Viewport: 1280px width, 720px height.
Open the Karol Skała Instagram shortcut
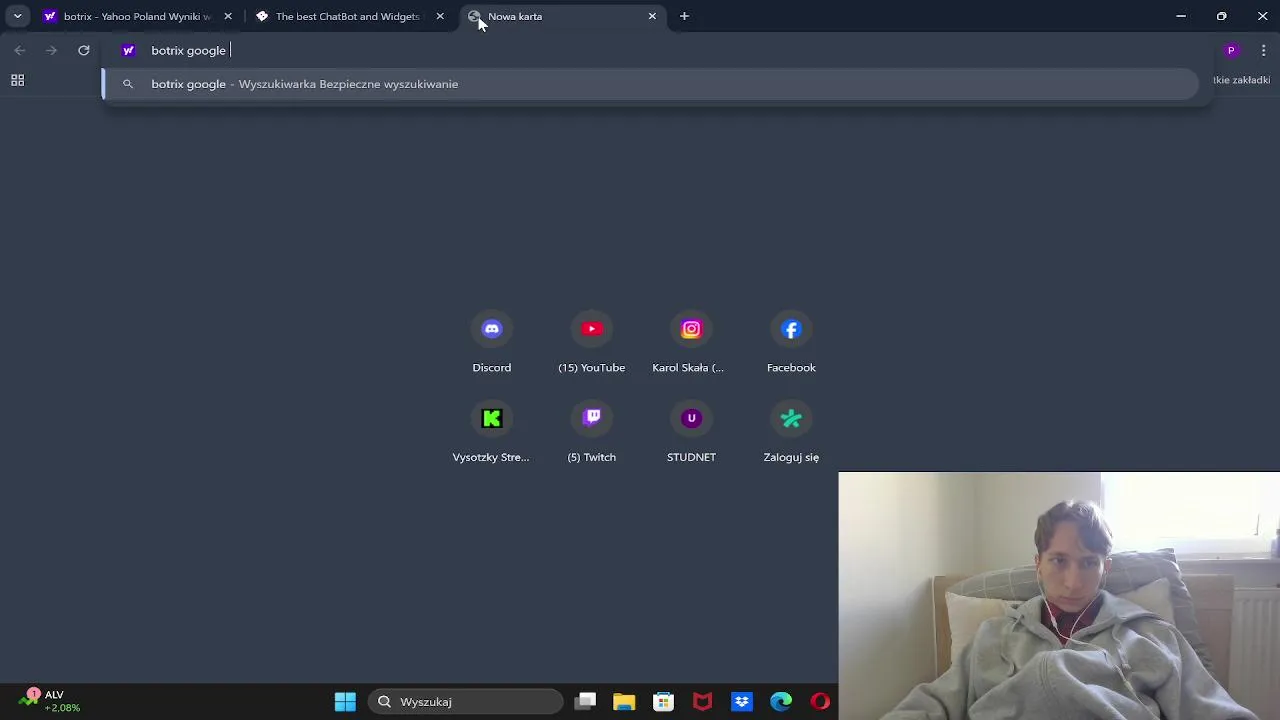pyautogui.click(x=691, y=343)
